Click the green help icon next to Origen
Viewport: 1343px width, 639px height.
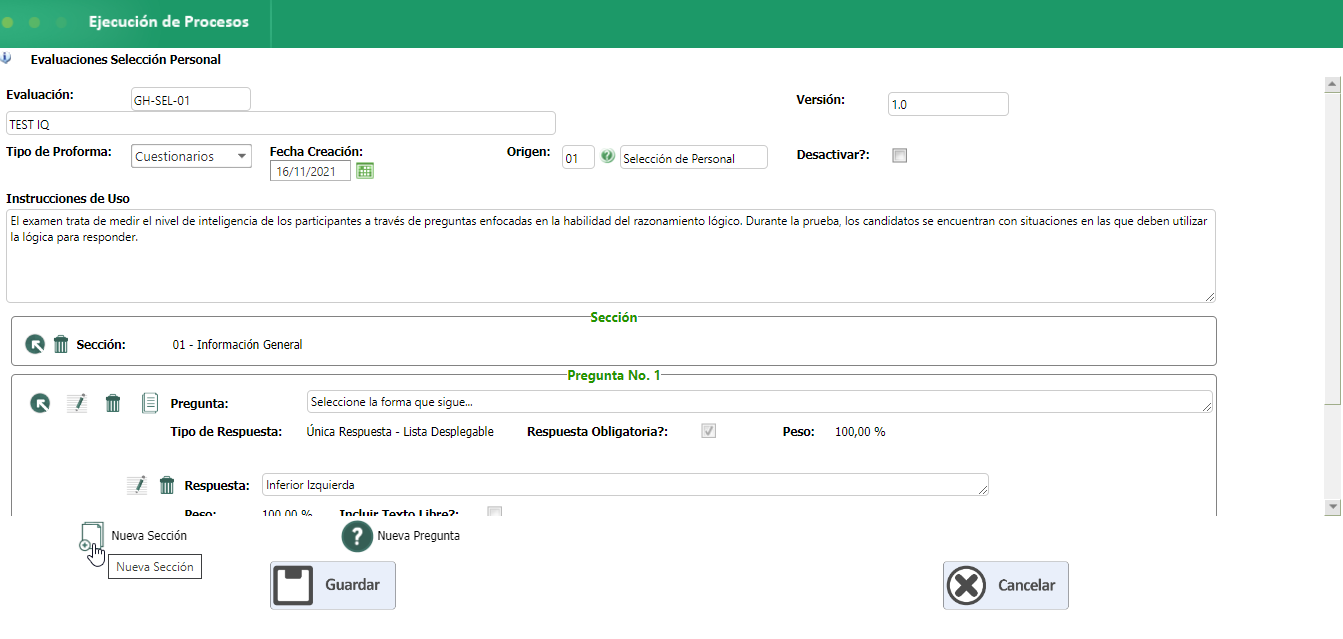pyautogui.click(x=608, y=157)
